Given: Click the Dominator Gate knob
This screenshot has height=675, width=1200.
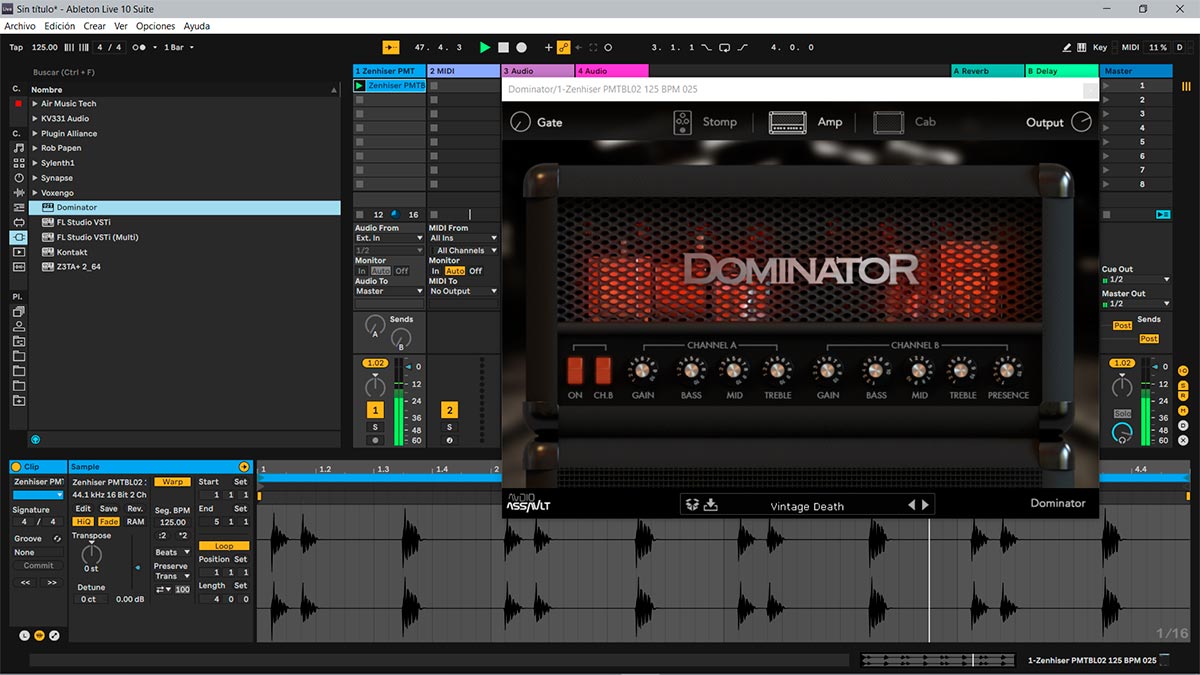Looking at the screenshot, I should click(x=520, y=122).
